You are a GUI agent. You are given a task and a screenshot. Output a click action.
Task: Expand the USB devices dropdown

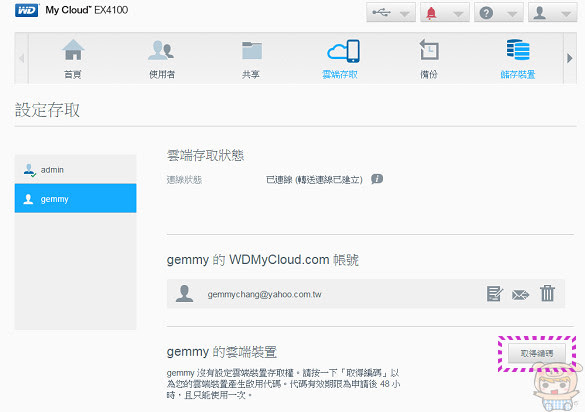[391, 13]
